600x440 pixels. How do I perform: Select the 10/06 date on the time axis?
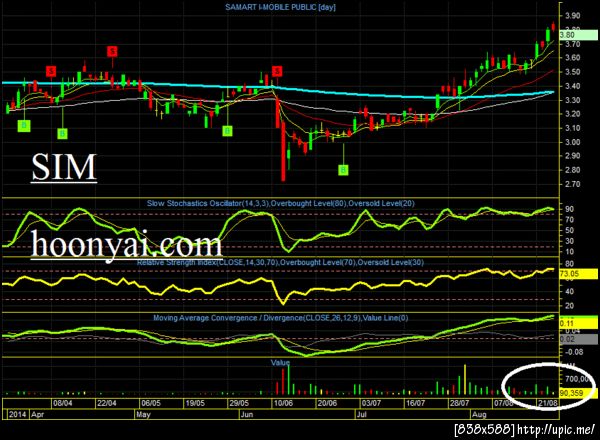(283, 403)
